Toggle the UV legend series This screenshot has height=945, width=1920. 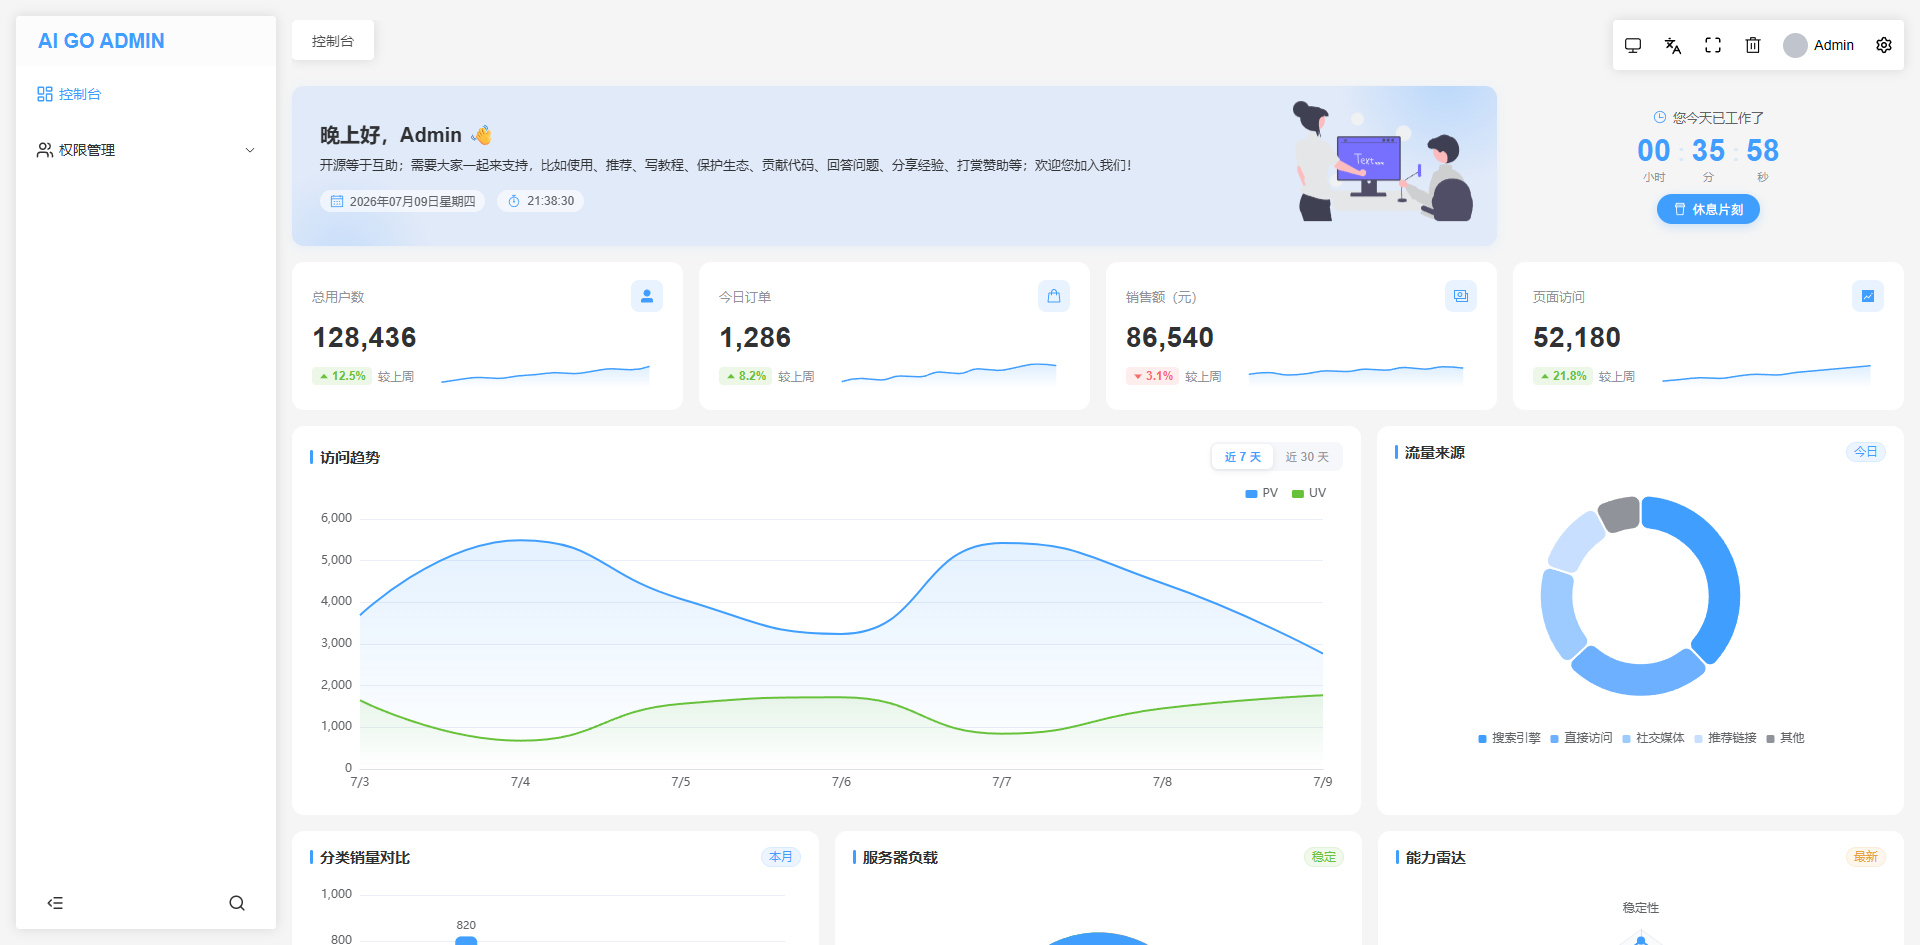tap(1309, 493)
